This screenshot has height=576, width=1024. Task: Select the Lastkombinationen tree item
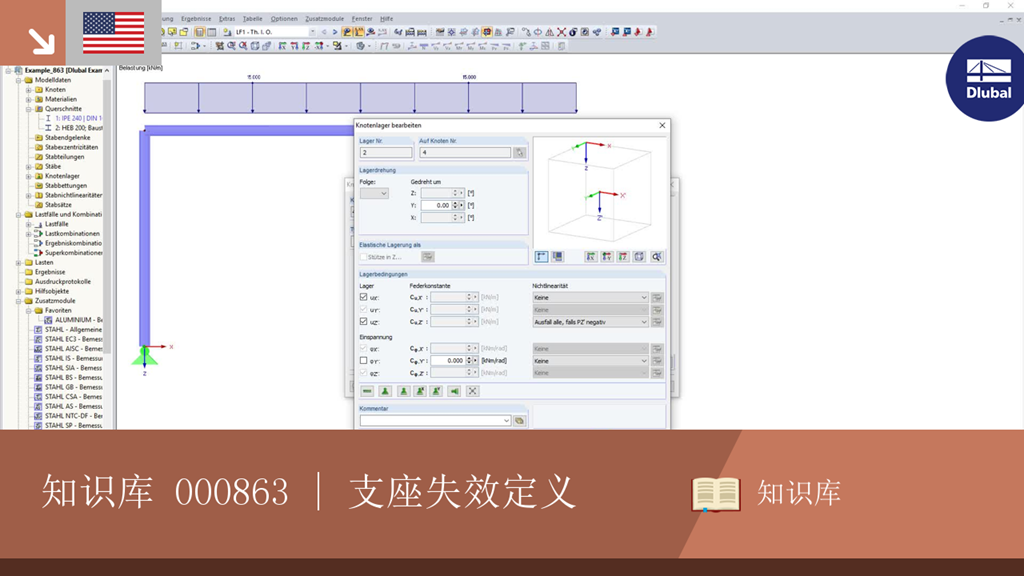pyautogui.click(x=72, y=233)
